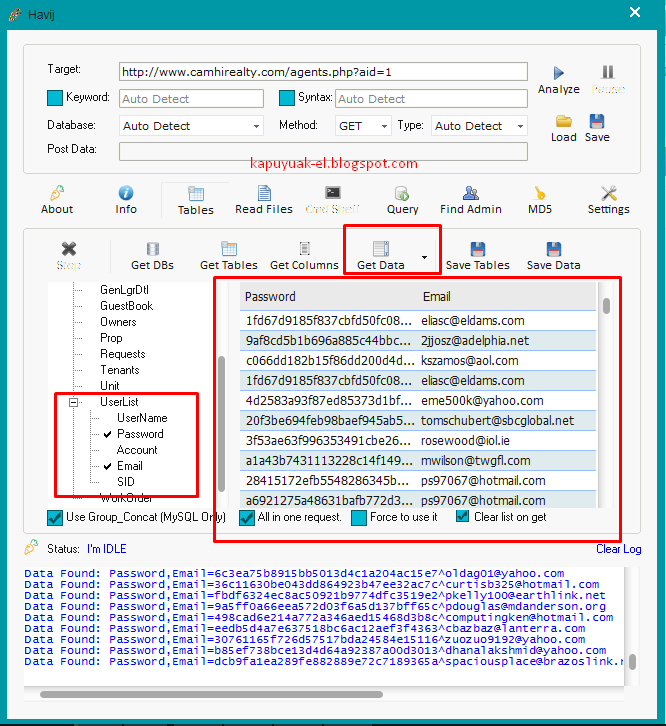Open the Info icon
The height and width of the screenshot is (726, 666).
[126, 193]
